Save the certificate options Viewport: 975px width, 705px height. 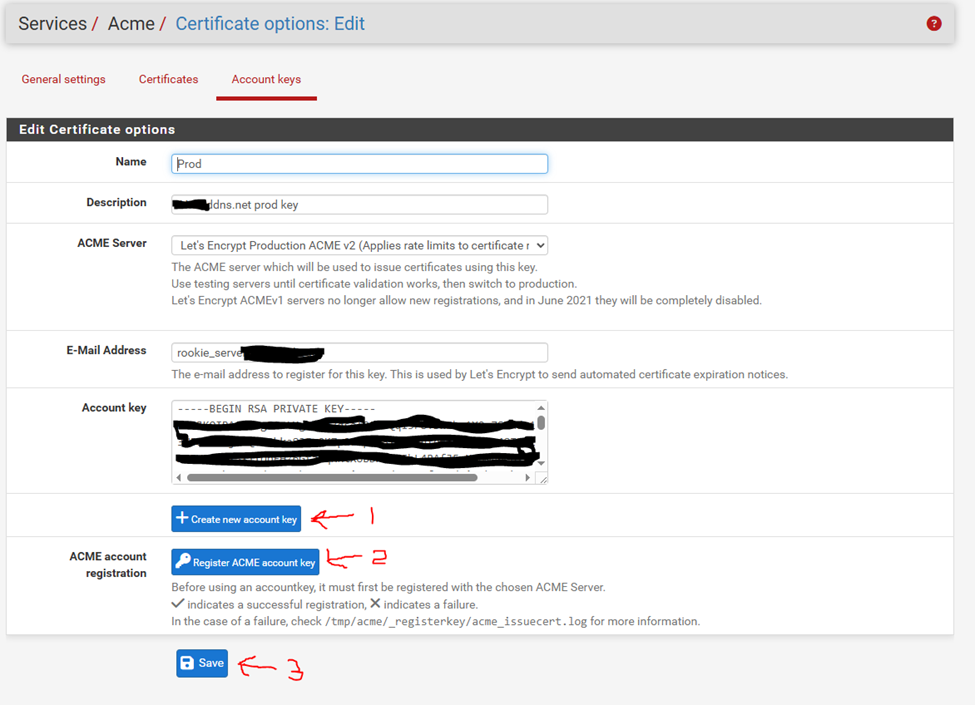(202, 663)
